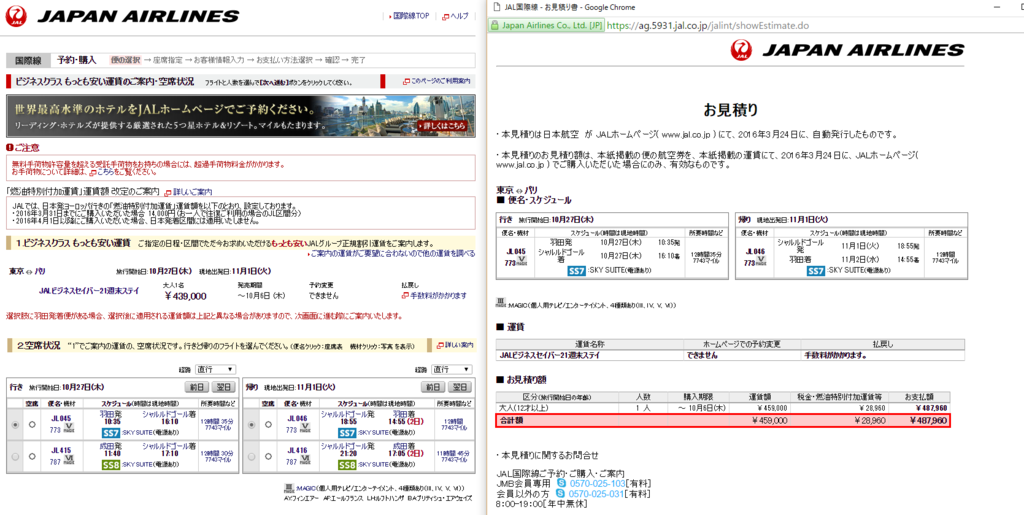Select 空席 radio button for flight JL415
This screenshot has width=1024, height=515.
32,458
